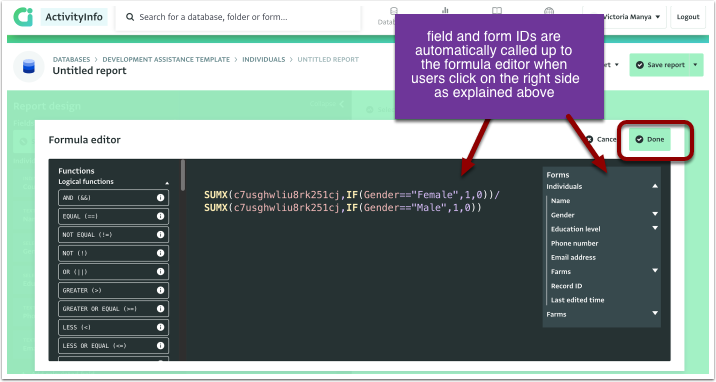
Task: Show info for LESS (<) function
Action: click(160, 327)
